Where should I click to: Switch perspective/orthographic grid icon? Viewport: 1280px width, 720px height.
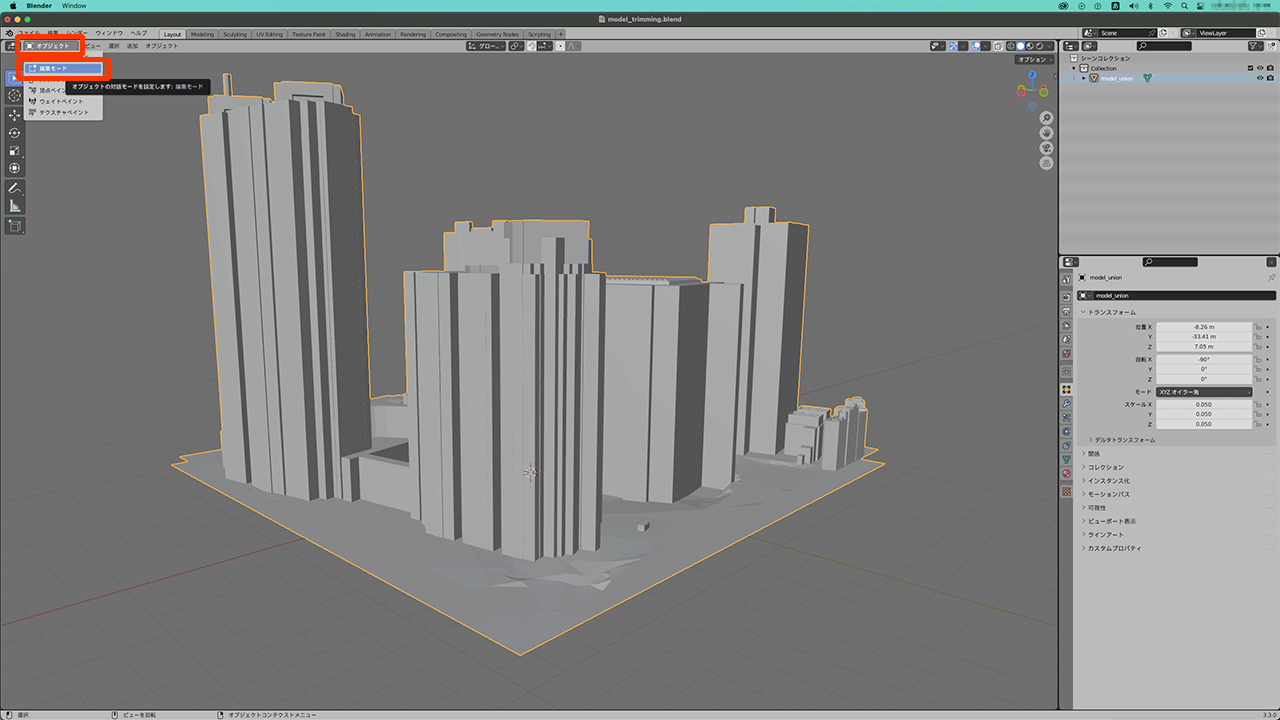tap(1046, 162)
